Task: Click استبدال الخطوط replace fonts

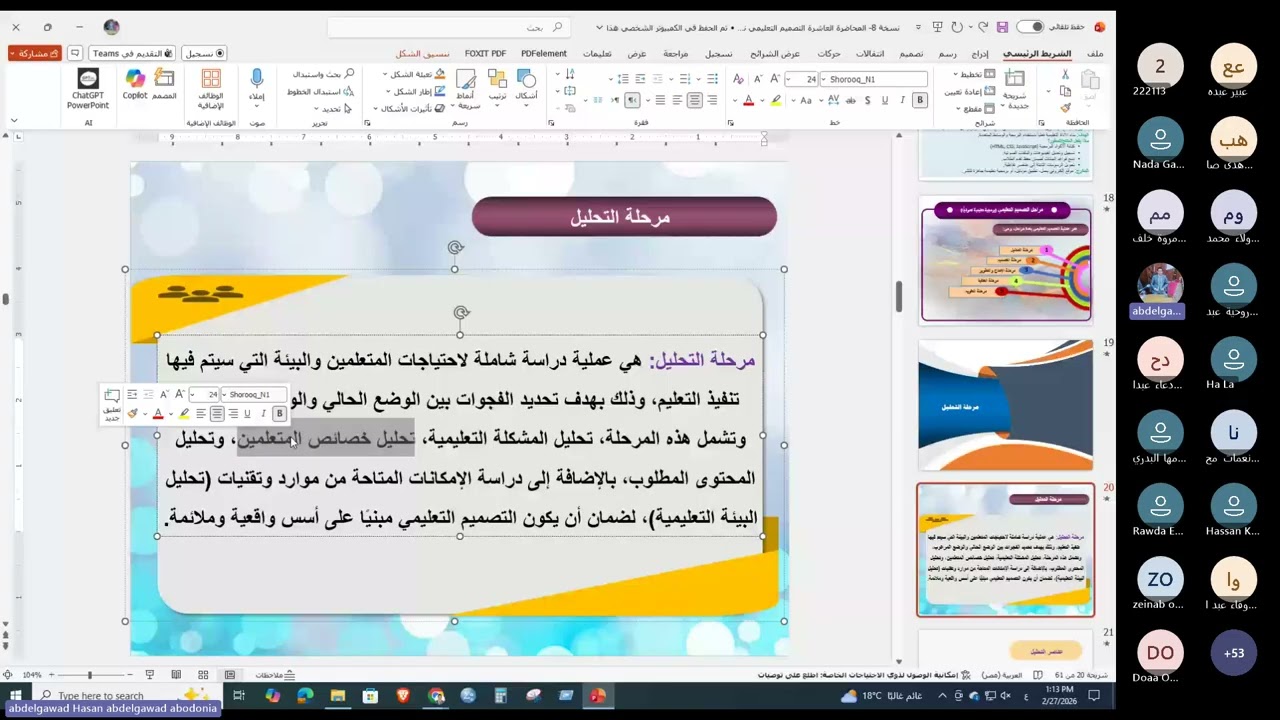Action: [320, 91]
